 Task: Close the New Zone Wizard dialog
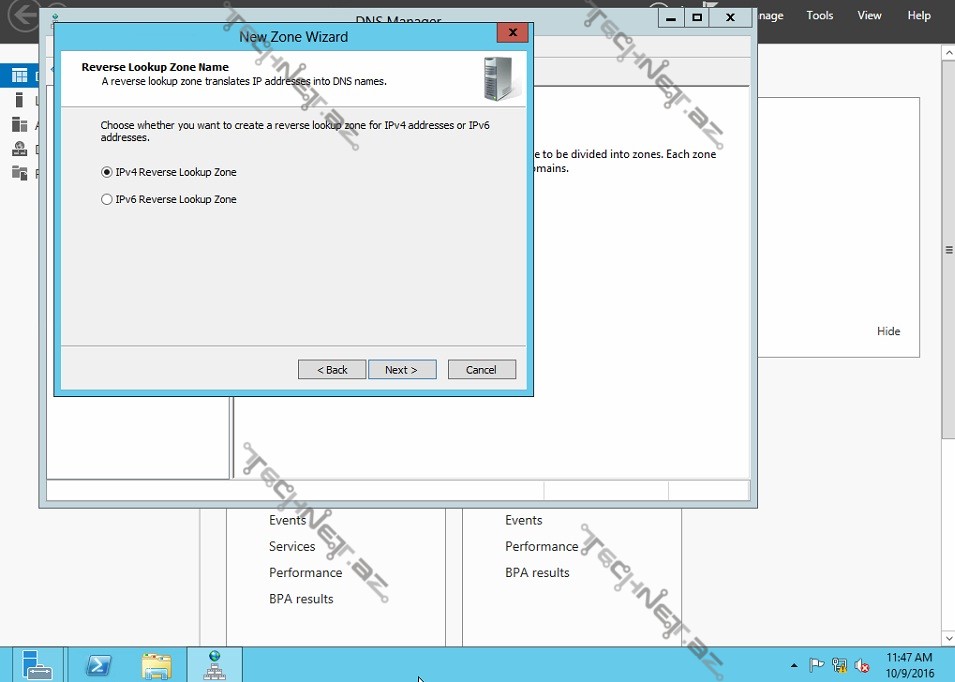pos(512,33)
